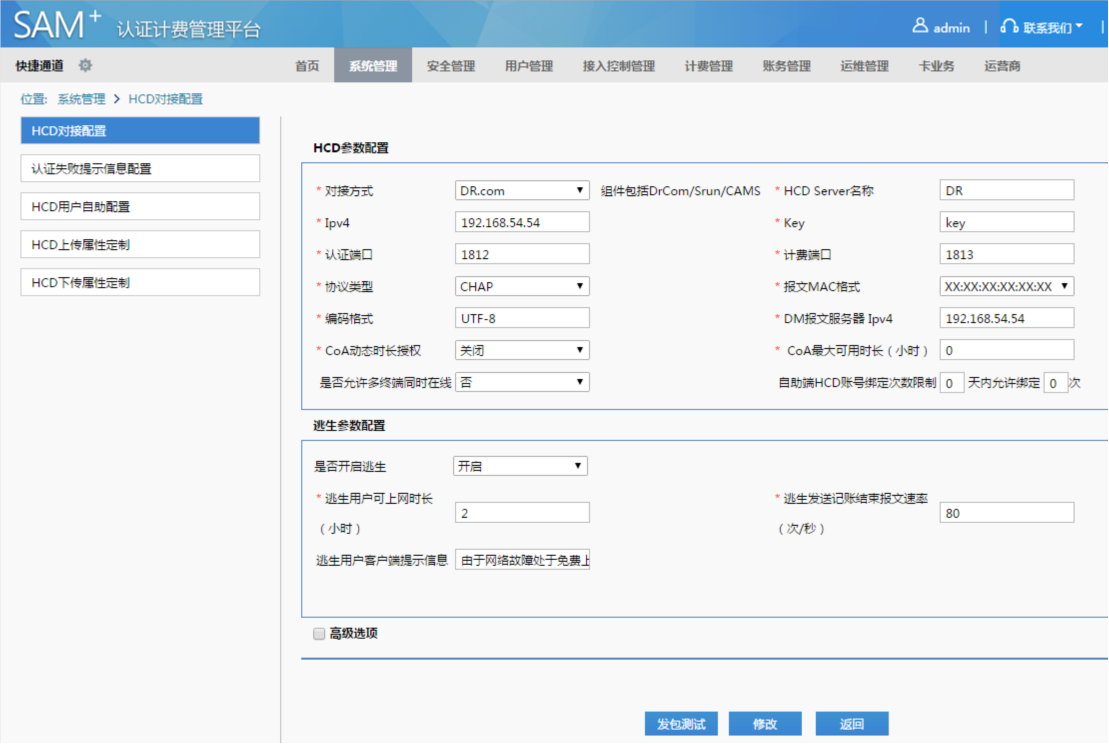This screenshot has width=1109, height=744.
Task: Enable the 高级选项 checkbox
Action: 319,634
